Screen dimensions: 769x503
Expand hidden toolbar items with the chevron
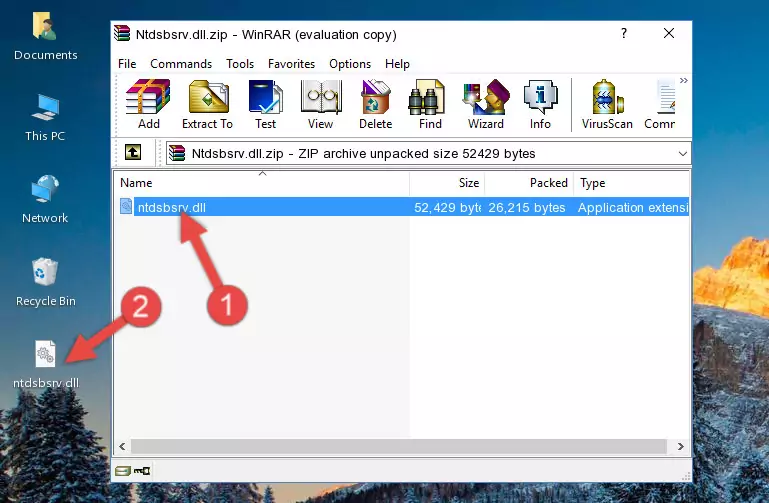tap(684, 80)
